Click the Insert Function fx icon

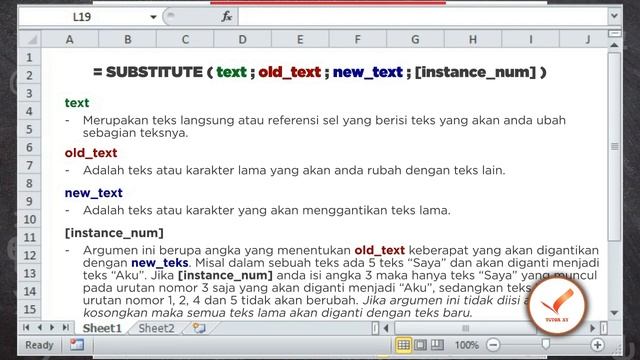227,17
